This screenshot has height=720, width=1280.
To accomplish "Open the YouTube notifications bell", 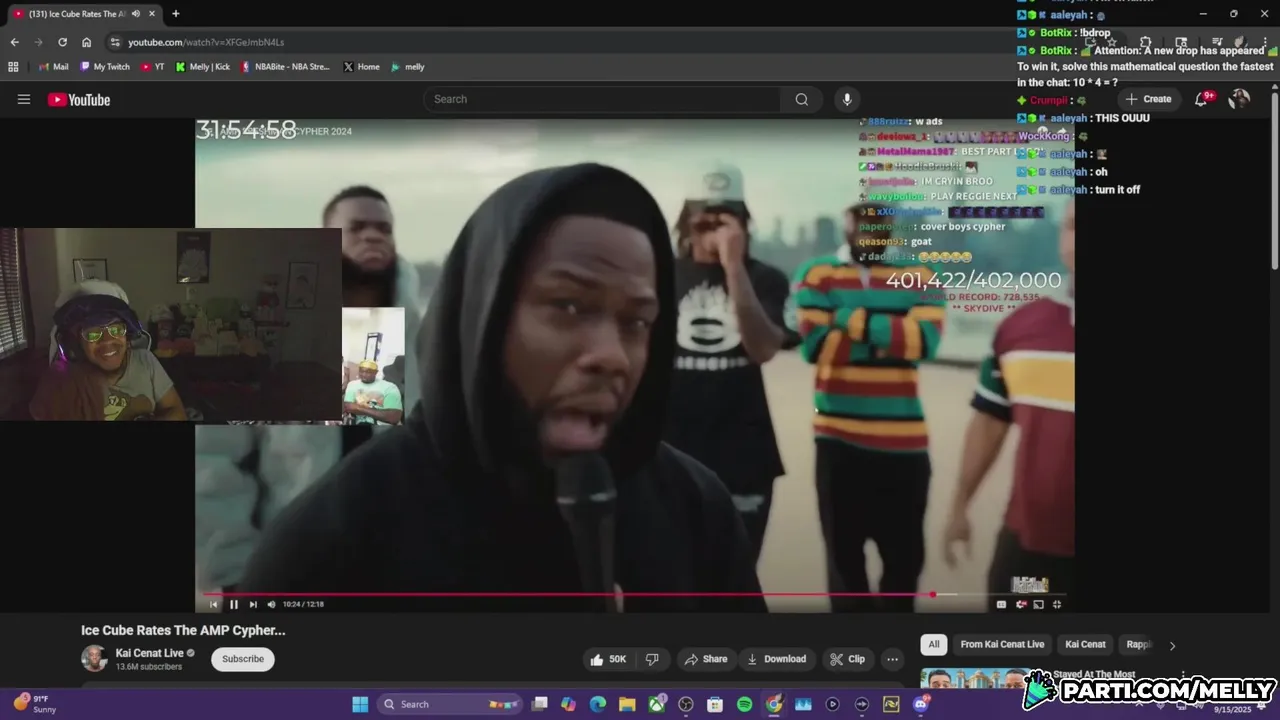I will tap(1203, 99).
